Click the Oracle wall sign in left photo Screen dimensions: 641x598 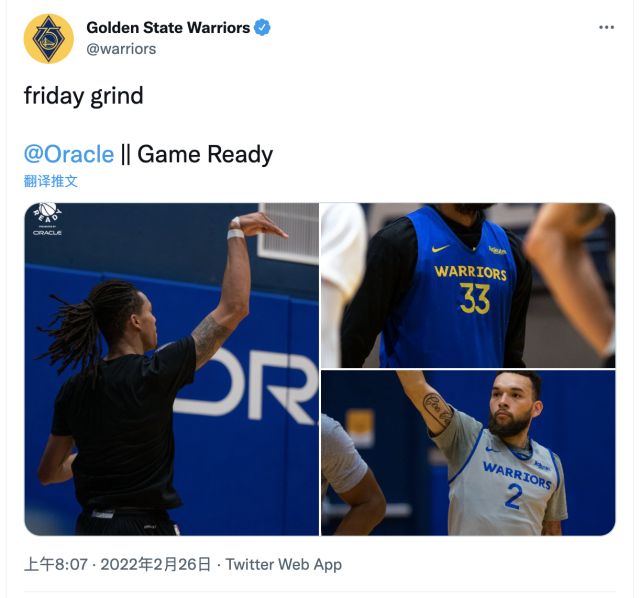245,386
